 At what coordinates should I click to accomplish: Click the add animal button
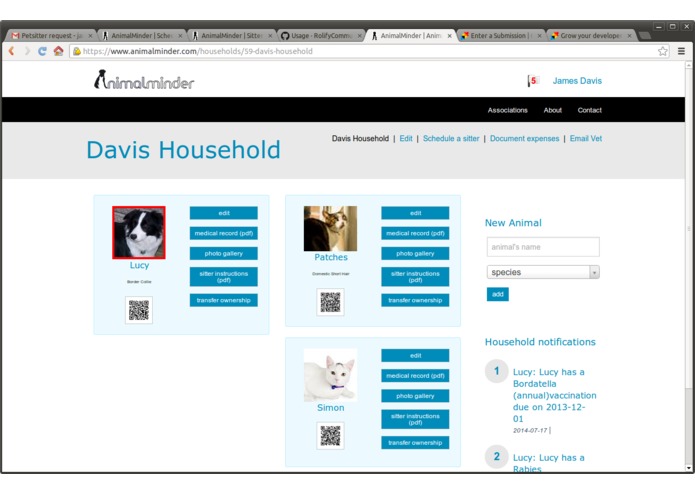(497, 294)
